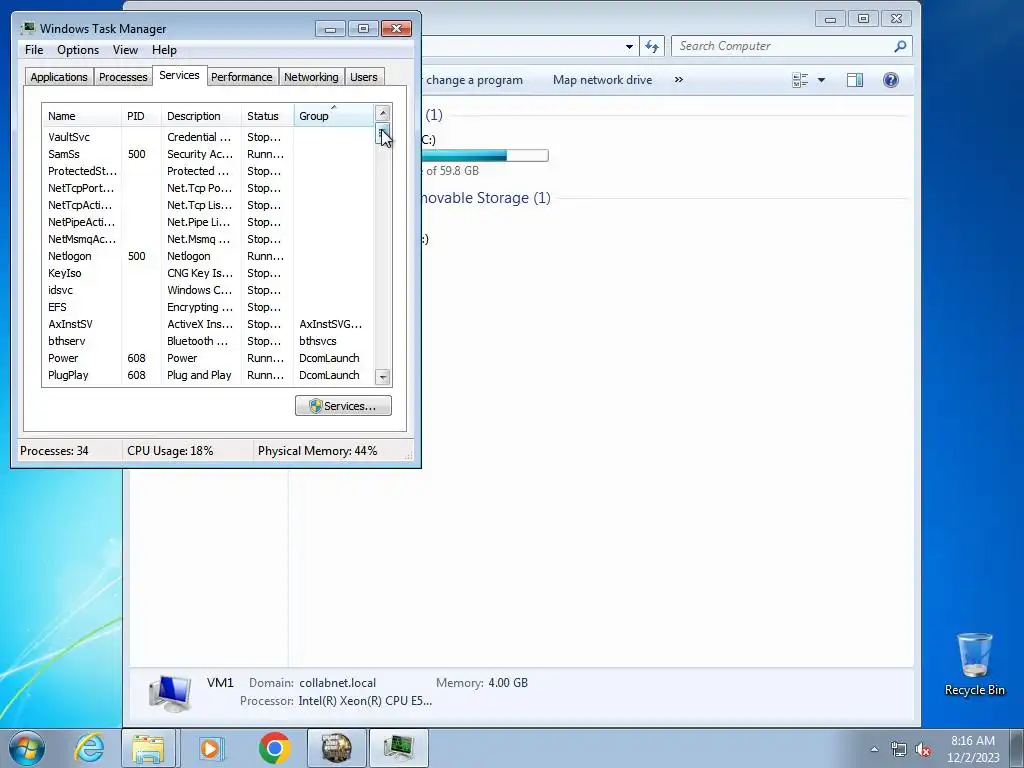Select bthserv service row

[x=208, y=341]
